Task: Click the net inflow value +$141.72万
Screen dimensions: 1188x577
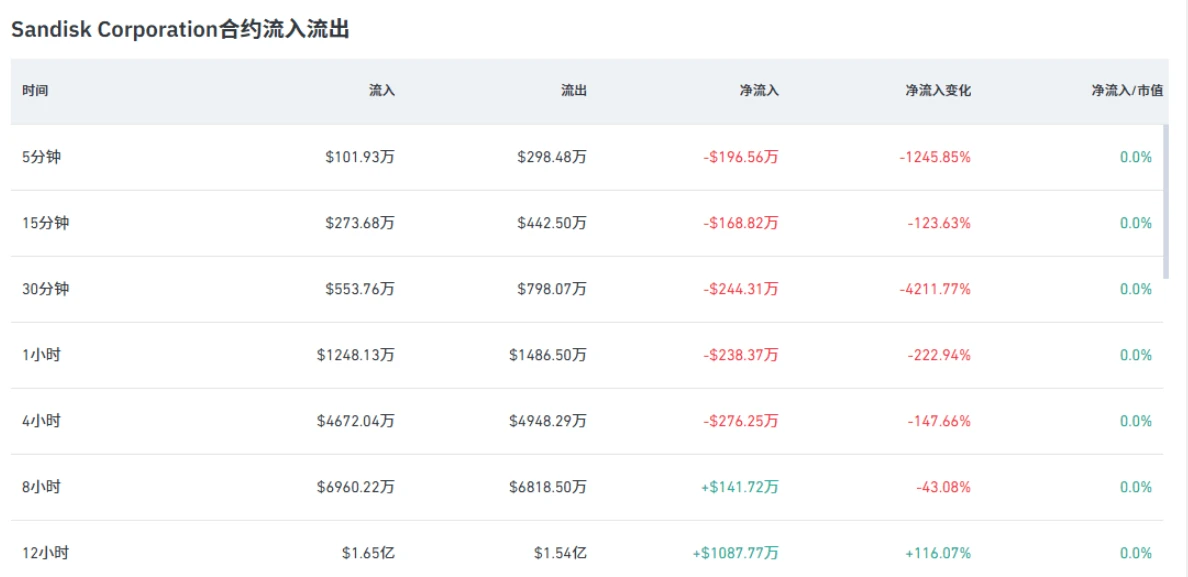Action: tap(739, 487)
